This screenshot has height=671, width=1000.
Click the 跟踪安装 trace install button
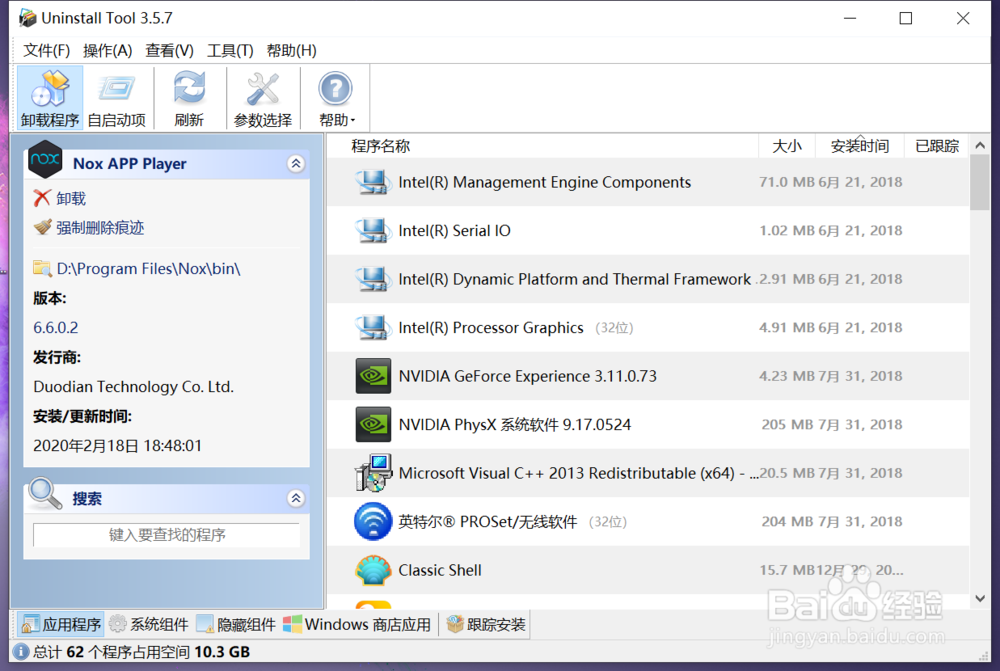click(487, 624)
